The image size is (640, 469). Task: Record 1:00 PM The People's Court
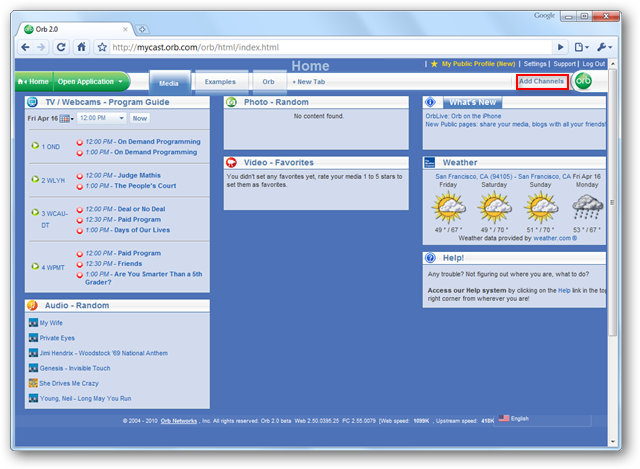point(80,187)
